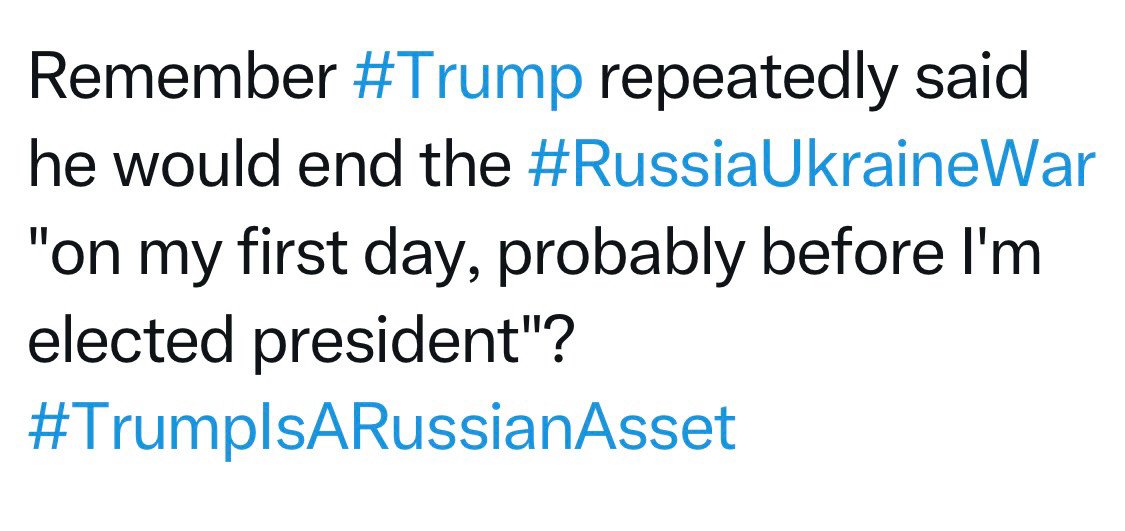Click the word "first" in the quote
Screen dimensions: 1125x531
coord(294,253)
